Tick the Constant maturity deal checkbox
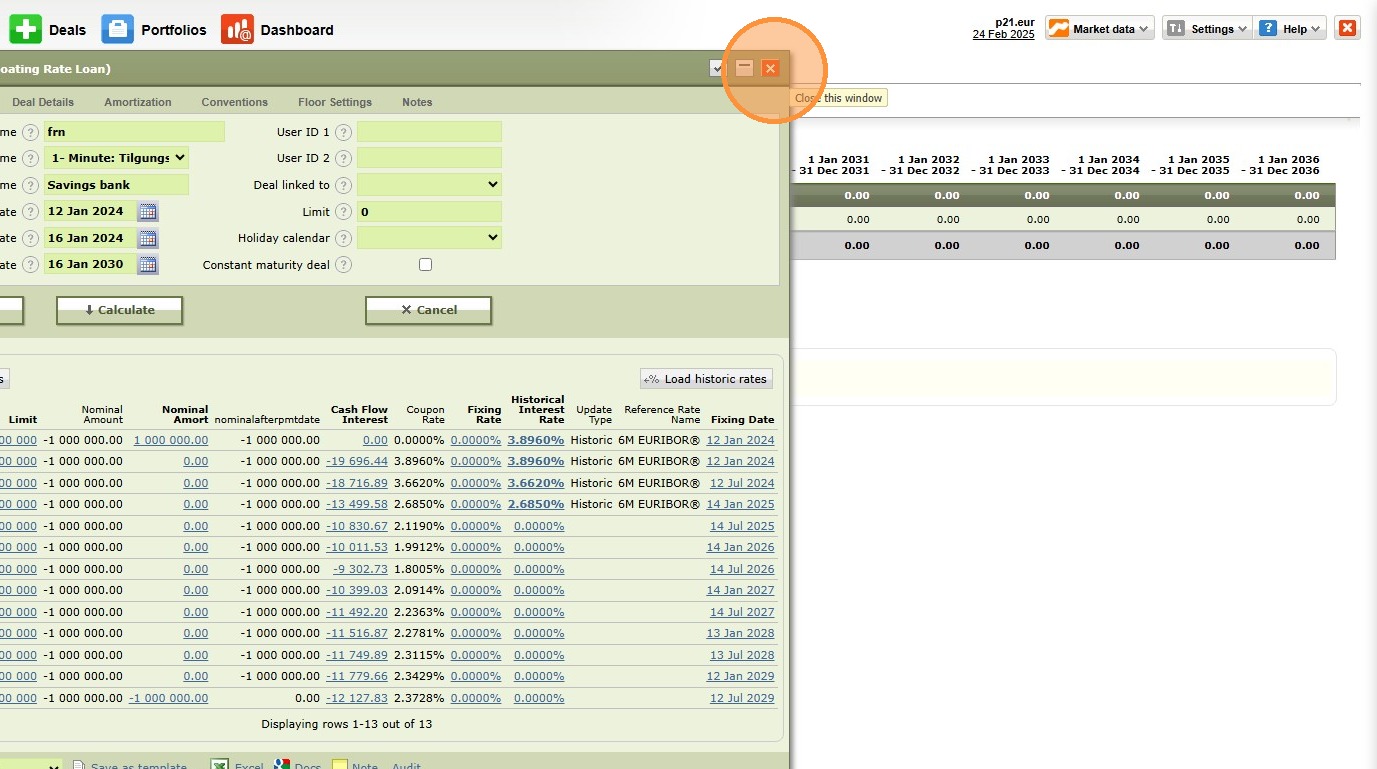Viewport: 1377px width, 769px height. point(426,265)
